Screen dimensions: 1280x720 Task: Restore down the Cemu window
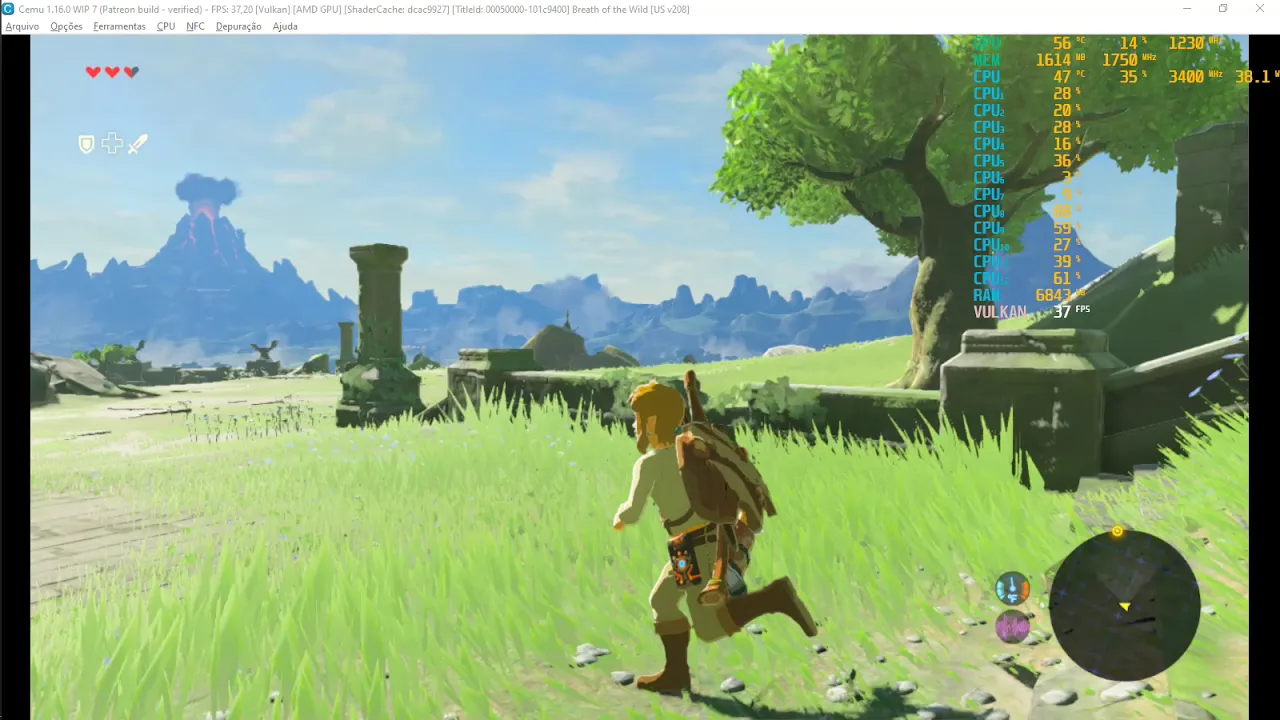1222,9
